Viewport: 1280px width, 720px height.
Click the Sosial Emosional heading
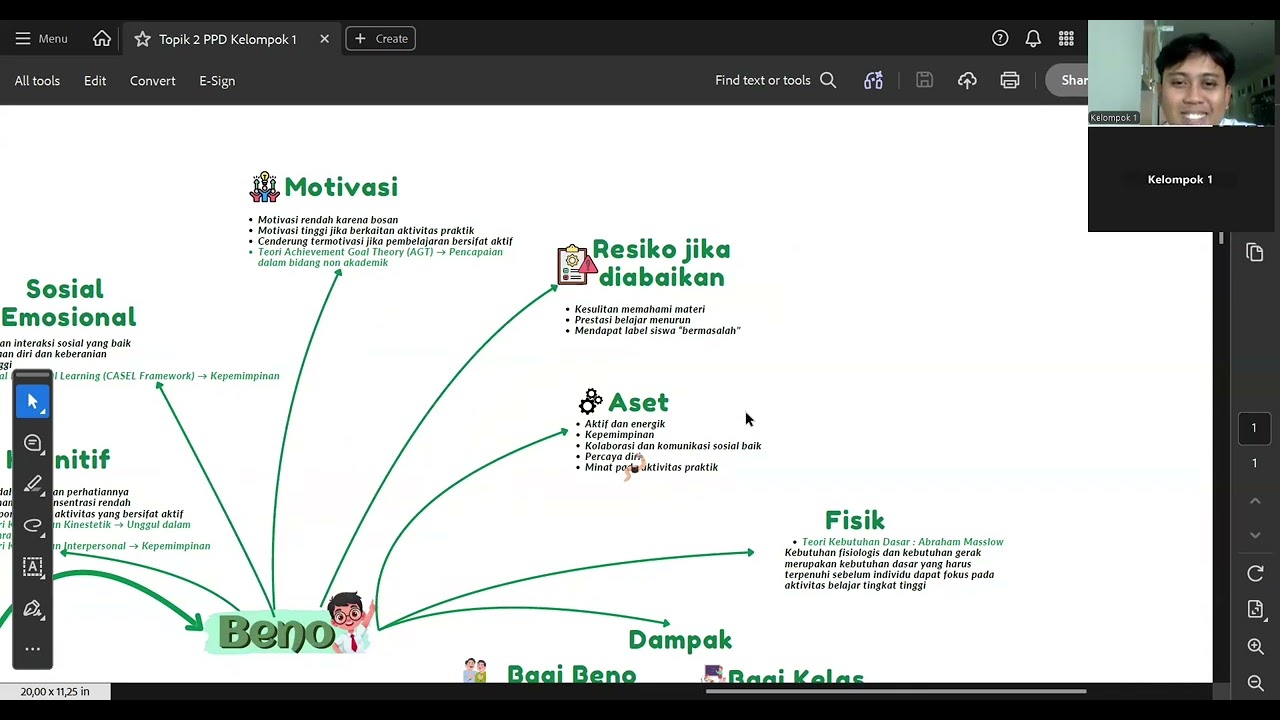tap(68, 303)
